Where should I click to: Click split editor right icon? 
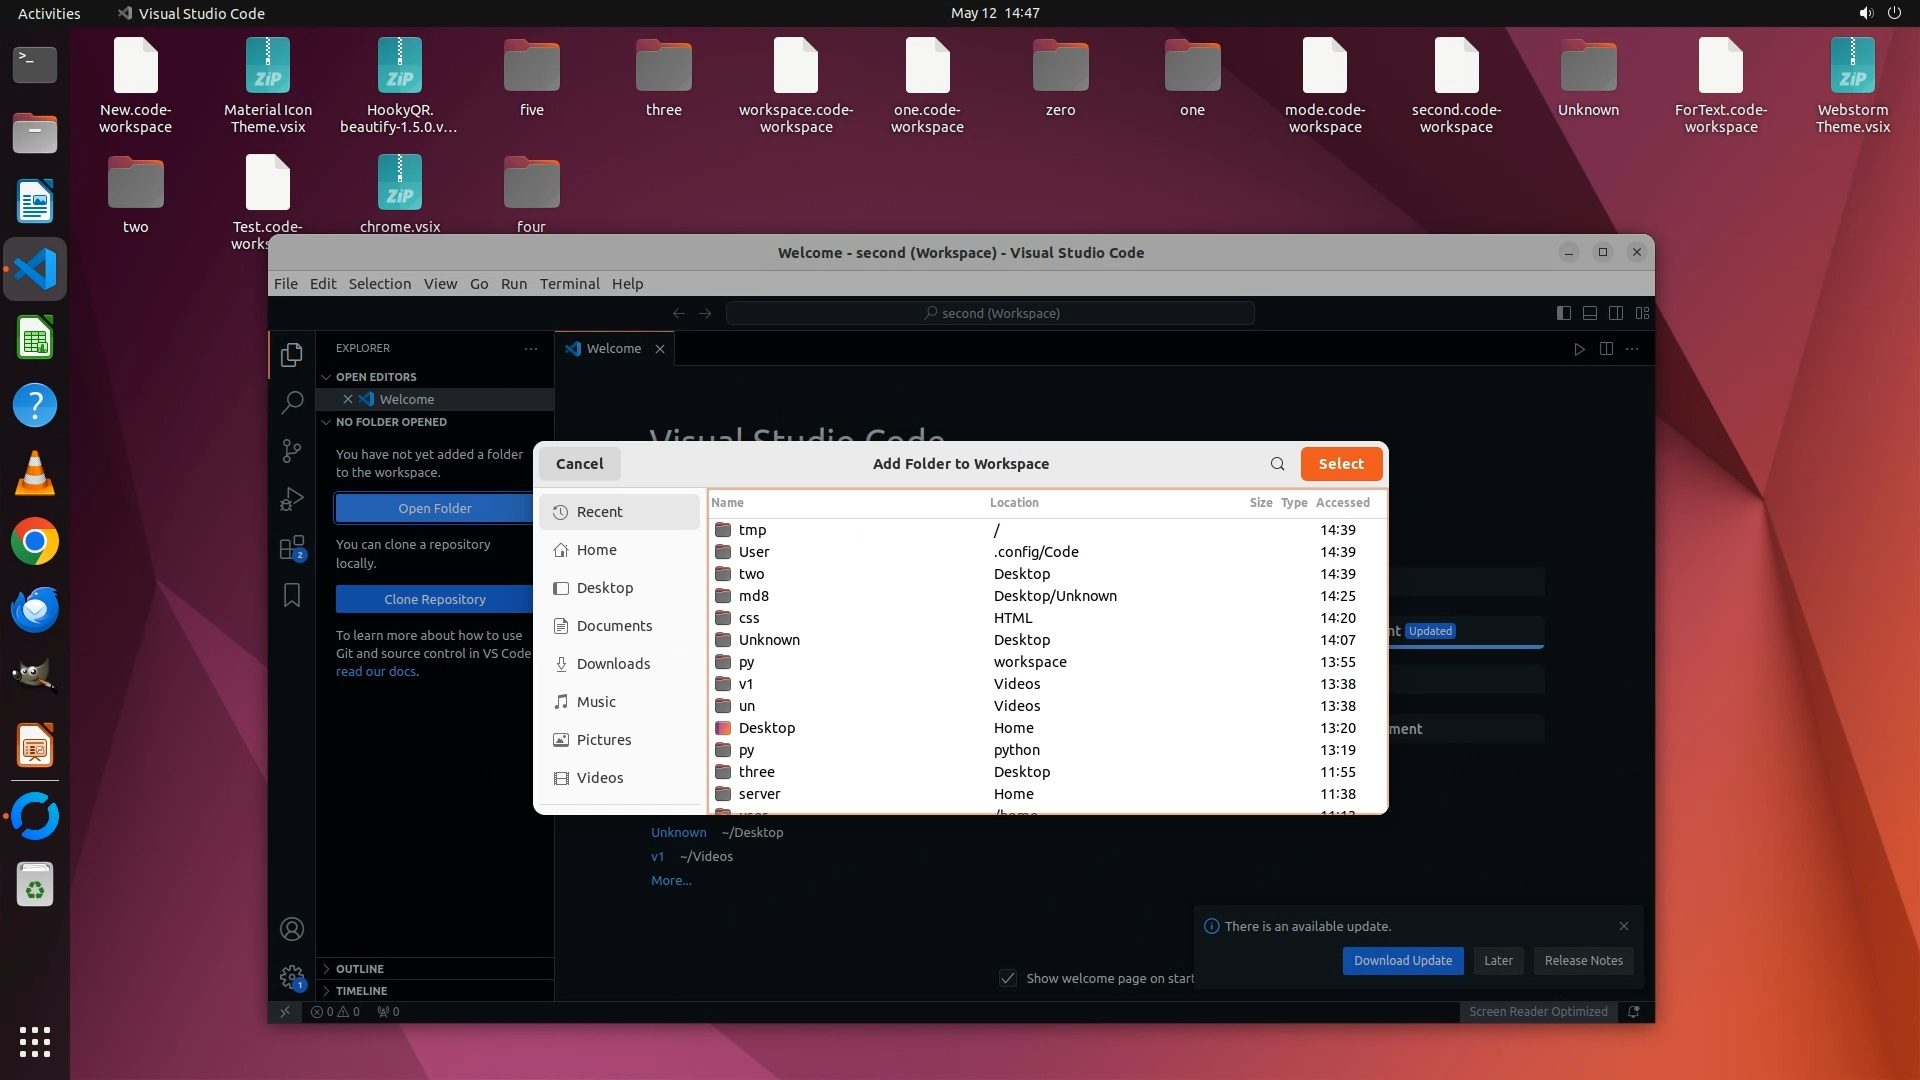click(x=1606, y=349)
